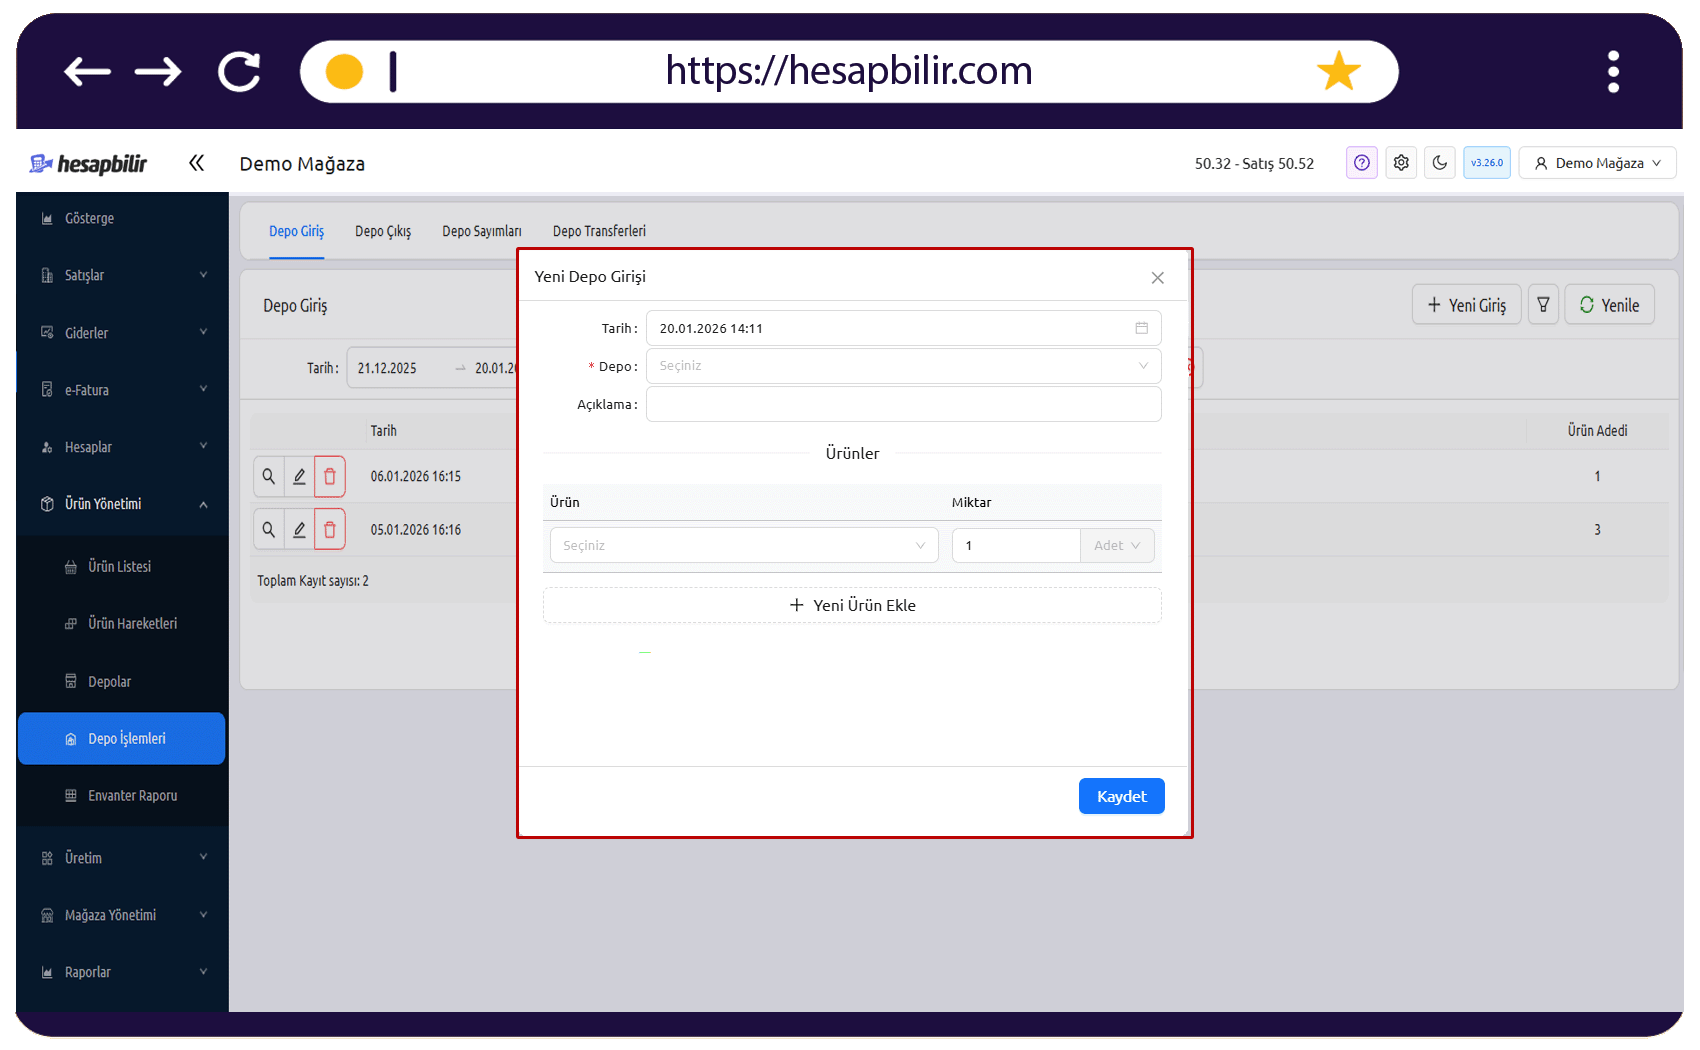1700x1050 pixels.
Task: Open settings gear icon in header
Action: tap(1401, 163)
